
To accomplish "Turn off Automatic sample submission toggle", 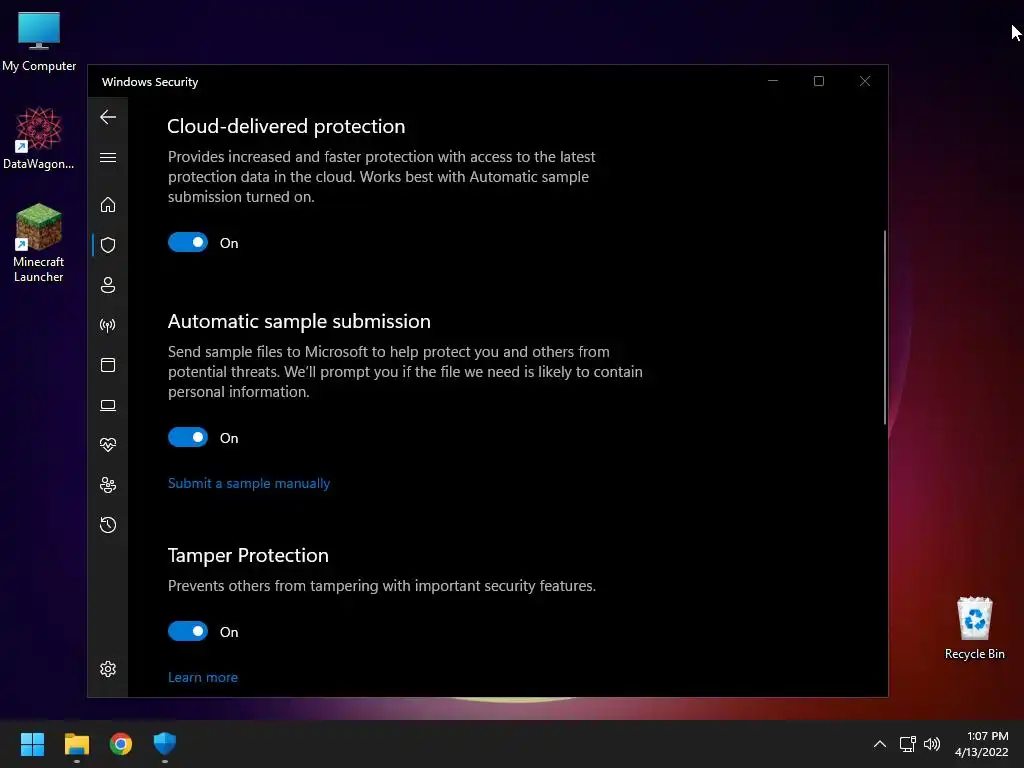I will tap(187, 437).
